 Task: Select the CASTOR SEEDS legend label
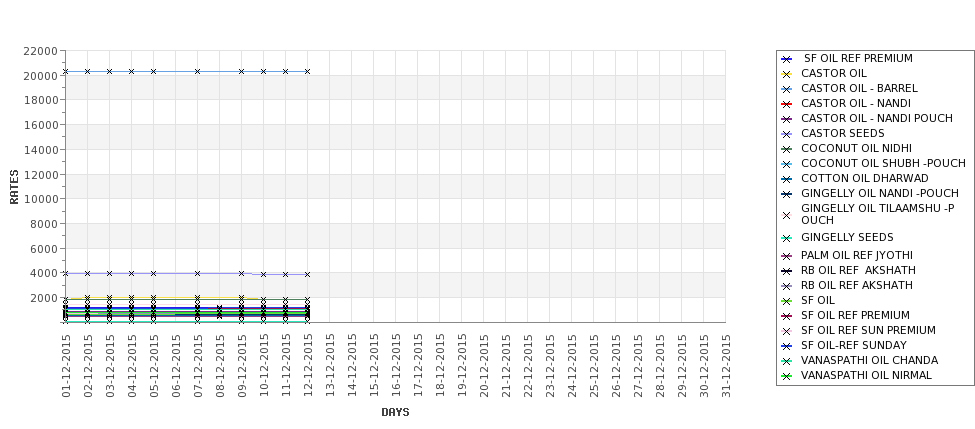tap(843, 133)
